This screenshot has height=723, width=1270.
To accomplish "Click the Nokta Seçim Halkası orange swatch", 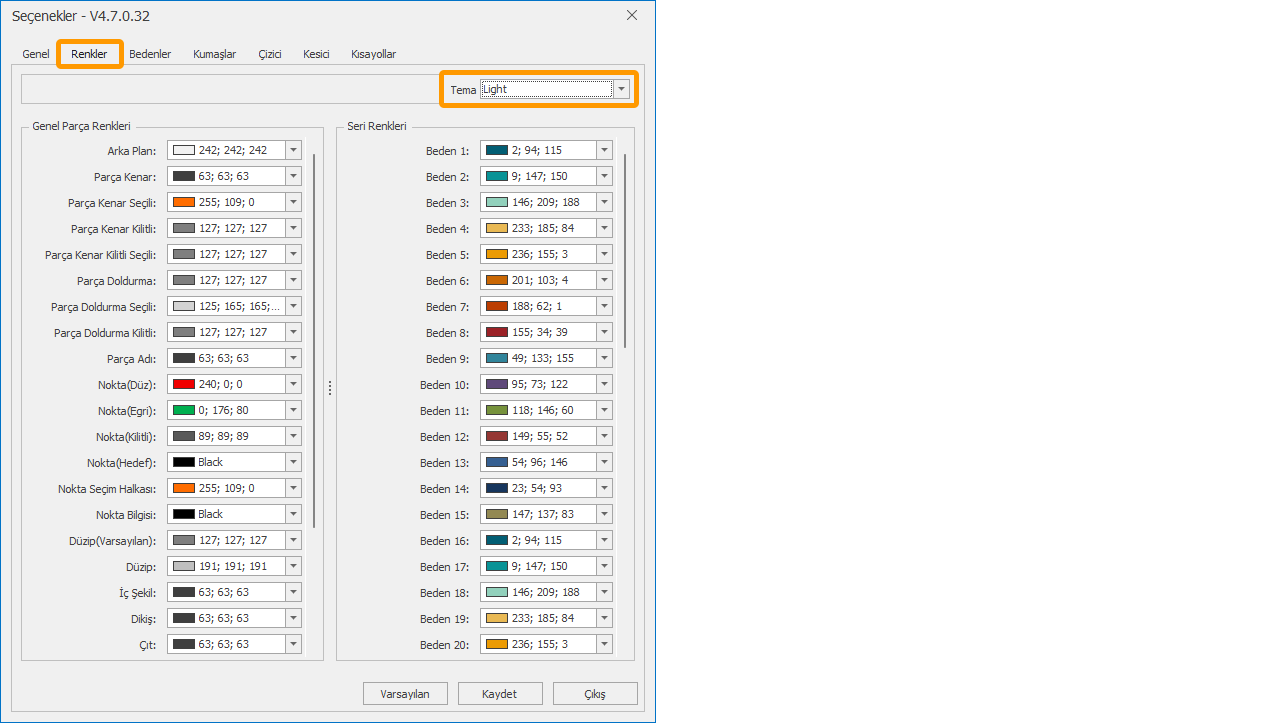I will click(183, 488).
